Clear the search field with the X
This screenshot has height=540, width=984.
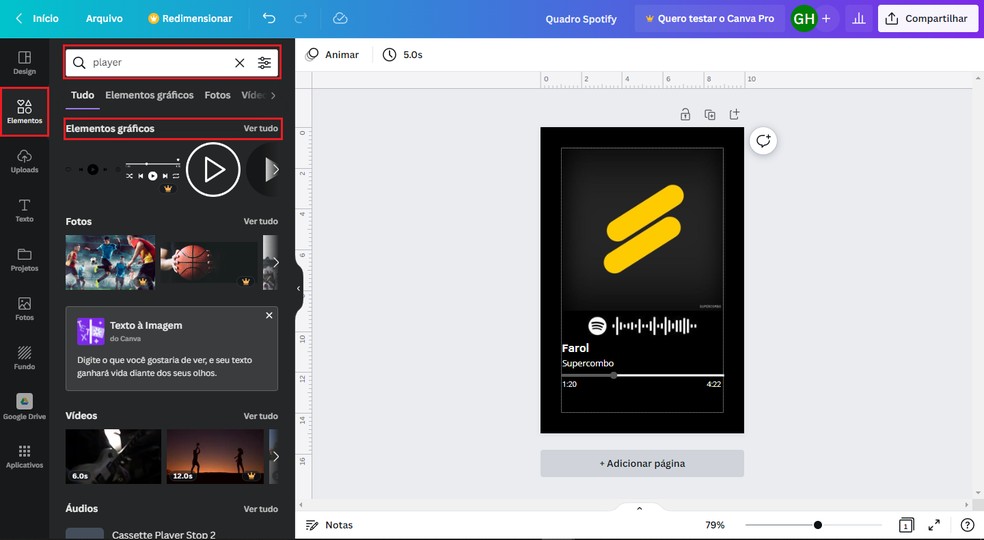coord(240,63)
